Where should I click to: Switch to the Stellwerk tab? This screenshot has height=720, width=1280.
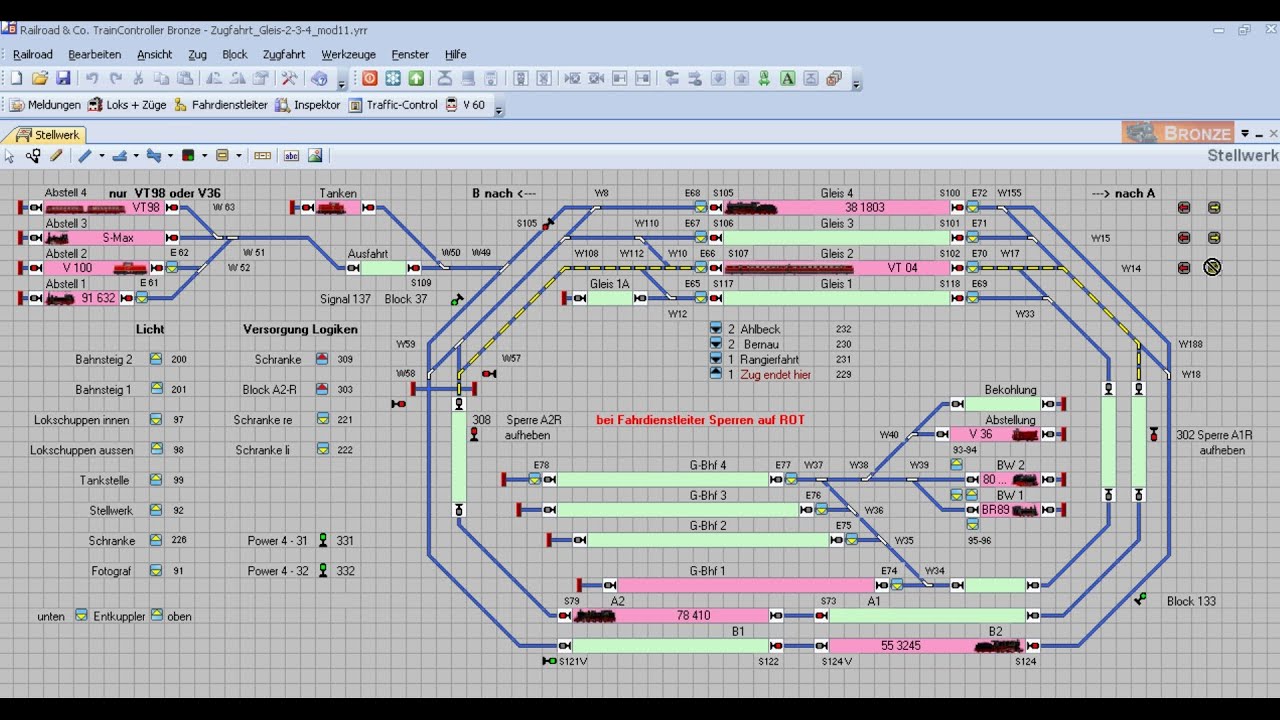point(46,135)
